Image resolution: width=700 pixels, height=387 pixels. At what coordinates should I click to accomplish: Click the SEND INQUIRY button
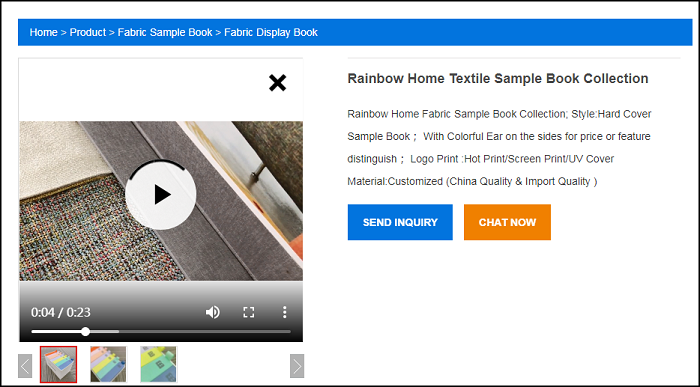point(400,222)
